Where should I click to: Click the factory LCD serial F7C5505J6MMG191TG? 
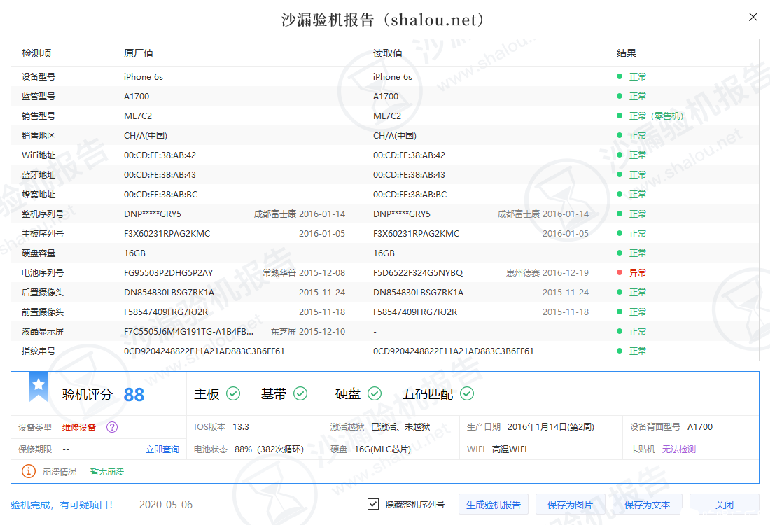[x=189, y=332]
